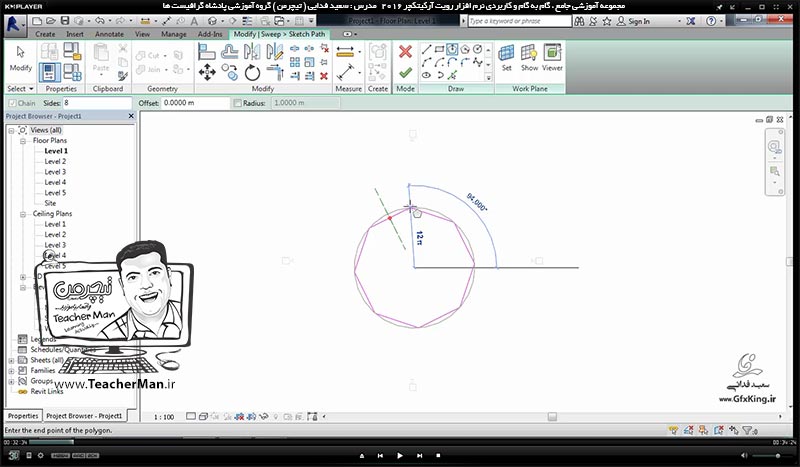Image resolution: width=800 pixels, height=467 pixels.
Task: Open the Insert ribbon tab
Action: pyautogui.click(x=74, y=34)
